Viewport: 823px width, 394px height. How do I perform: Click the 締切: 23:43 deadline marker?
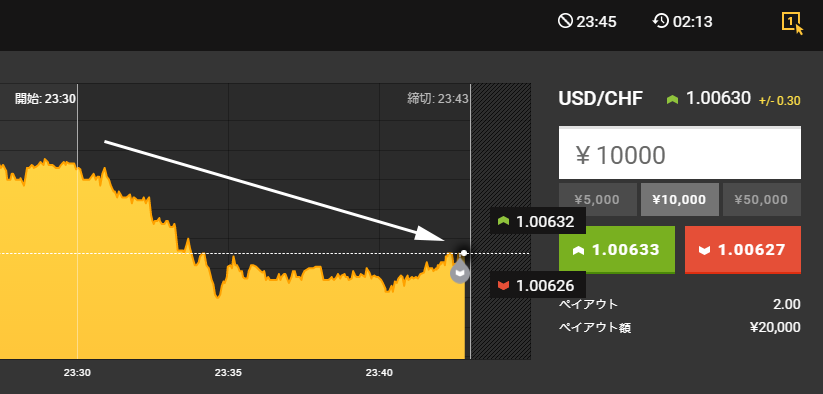click(x=438, y=99)
